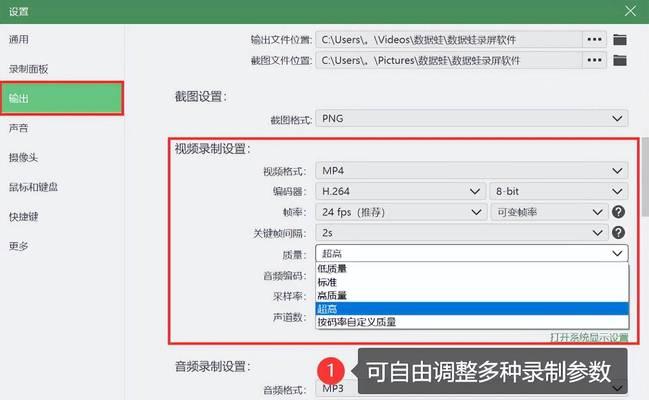Image resolution: width=649 pixels, height=400 pixels.
Task: Browse for screenshot file location path
Action: coord(594,60)
